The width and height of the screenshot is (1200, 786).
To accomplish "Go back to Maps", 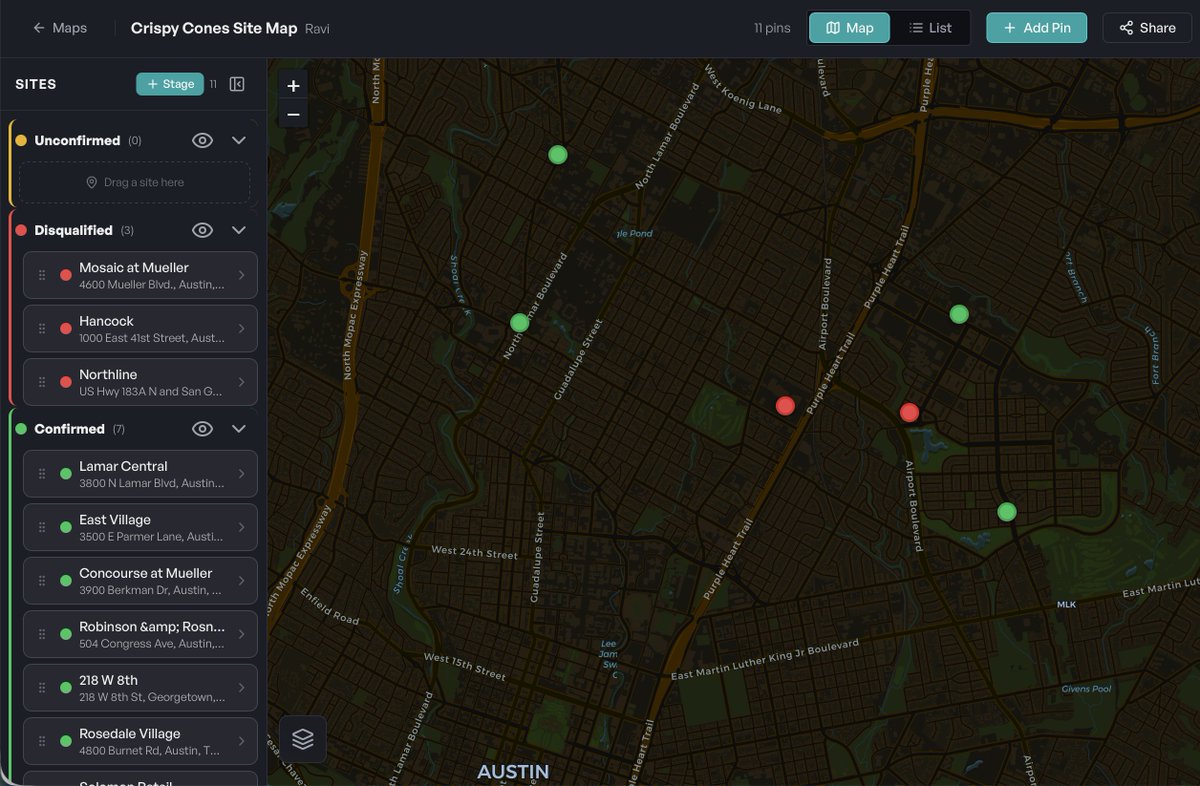I will tap(59, 28).
